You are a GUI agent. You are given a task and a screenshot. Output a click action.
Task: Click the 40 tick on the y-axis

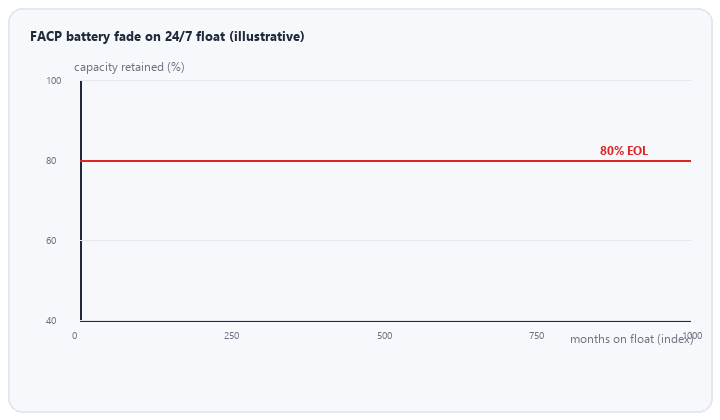[x=51, y=320]
